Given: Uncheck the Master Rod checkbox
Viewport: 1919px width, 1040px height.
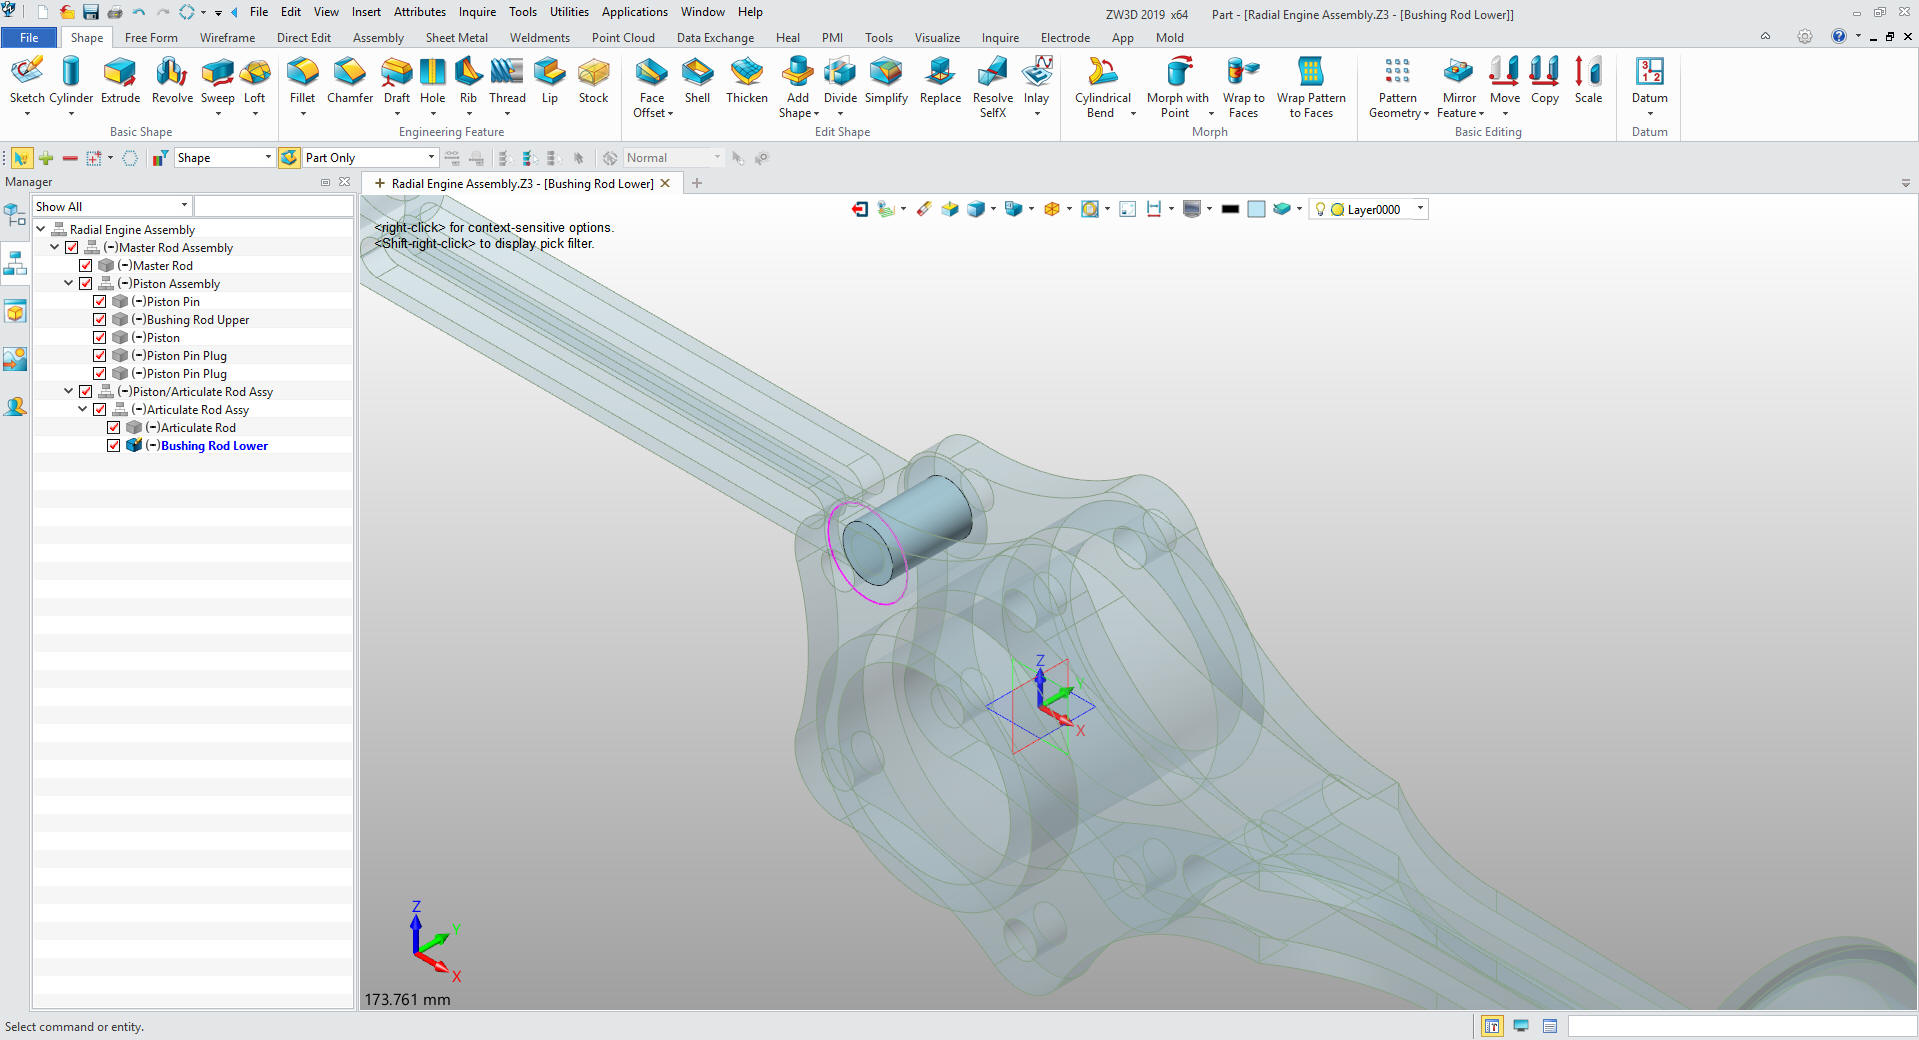Looking at the screenshot, I should [86, 266].
